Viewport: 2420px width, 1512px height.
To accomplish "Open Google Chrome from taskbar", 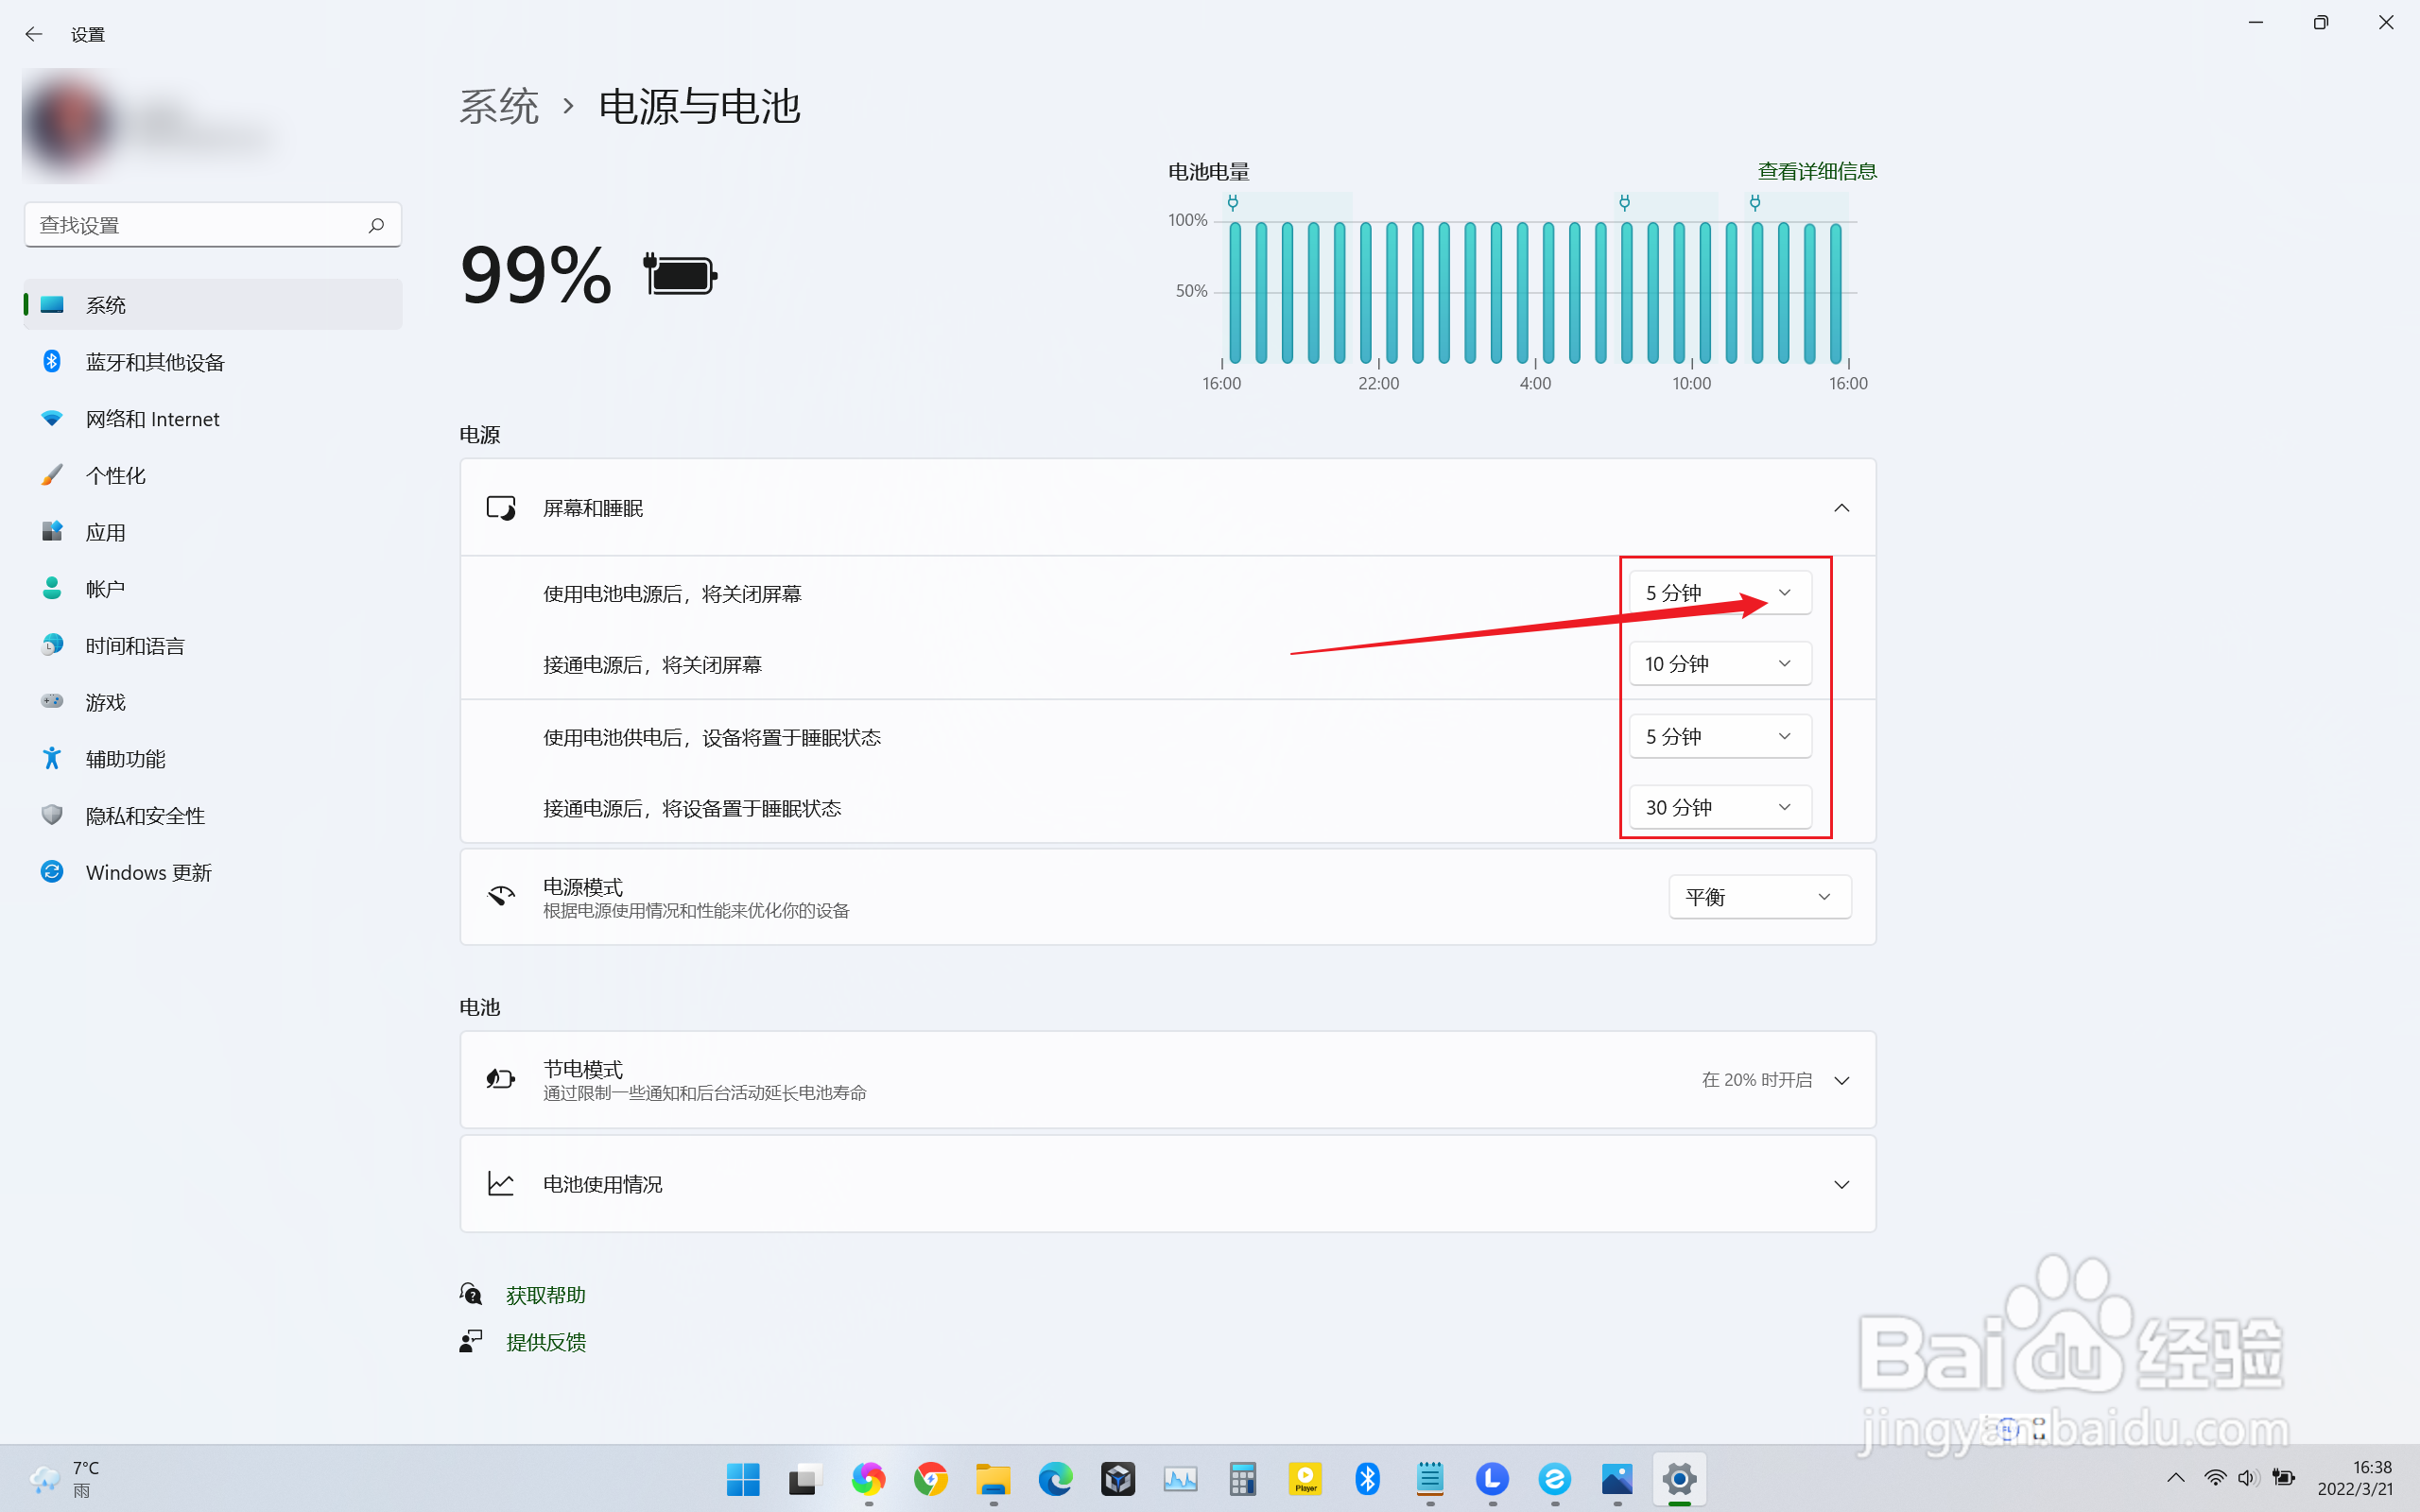I will point(930,1478).
